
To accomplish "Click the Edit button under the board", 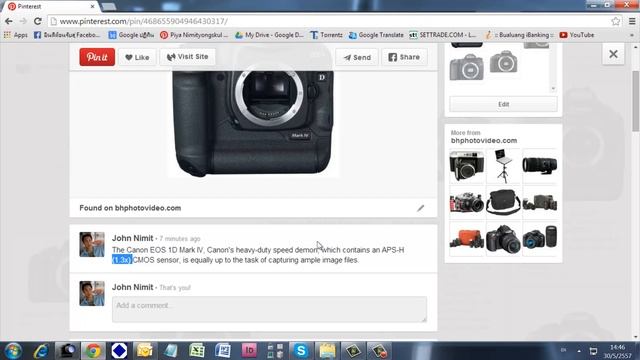I will point(503,104).
